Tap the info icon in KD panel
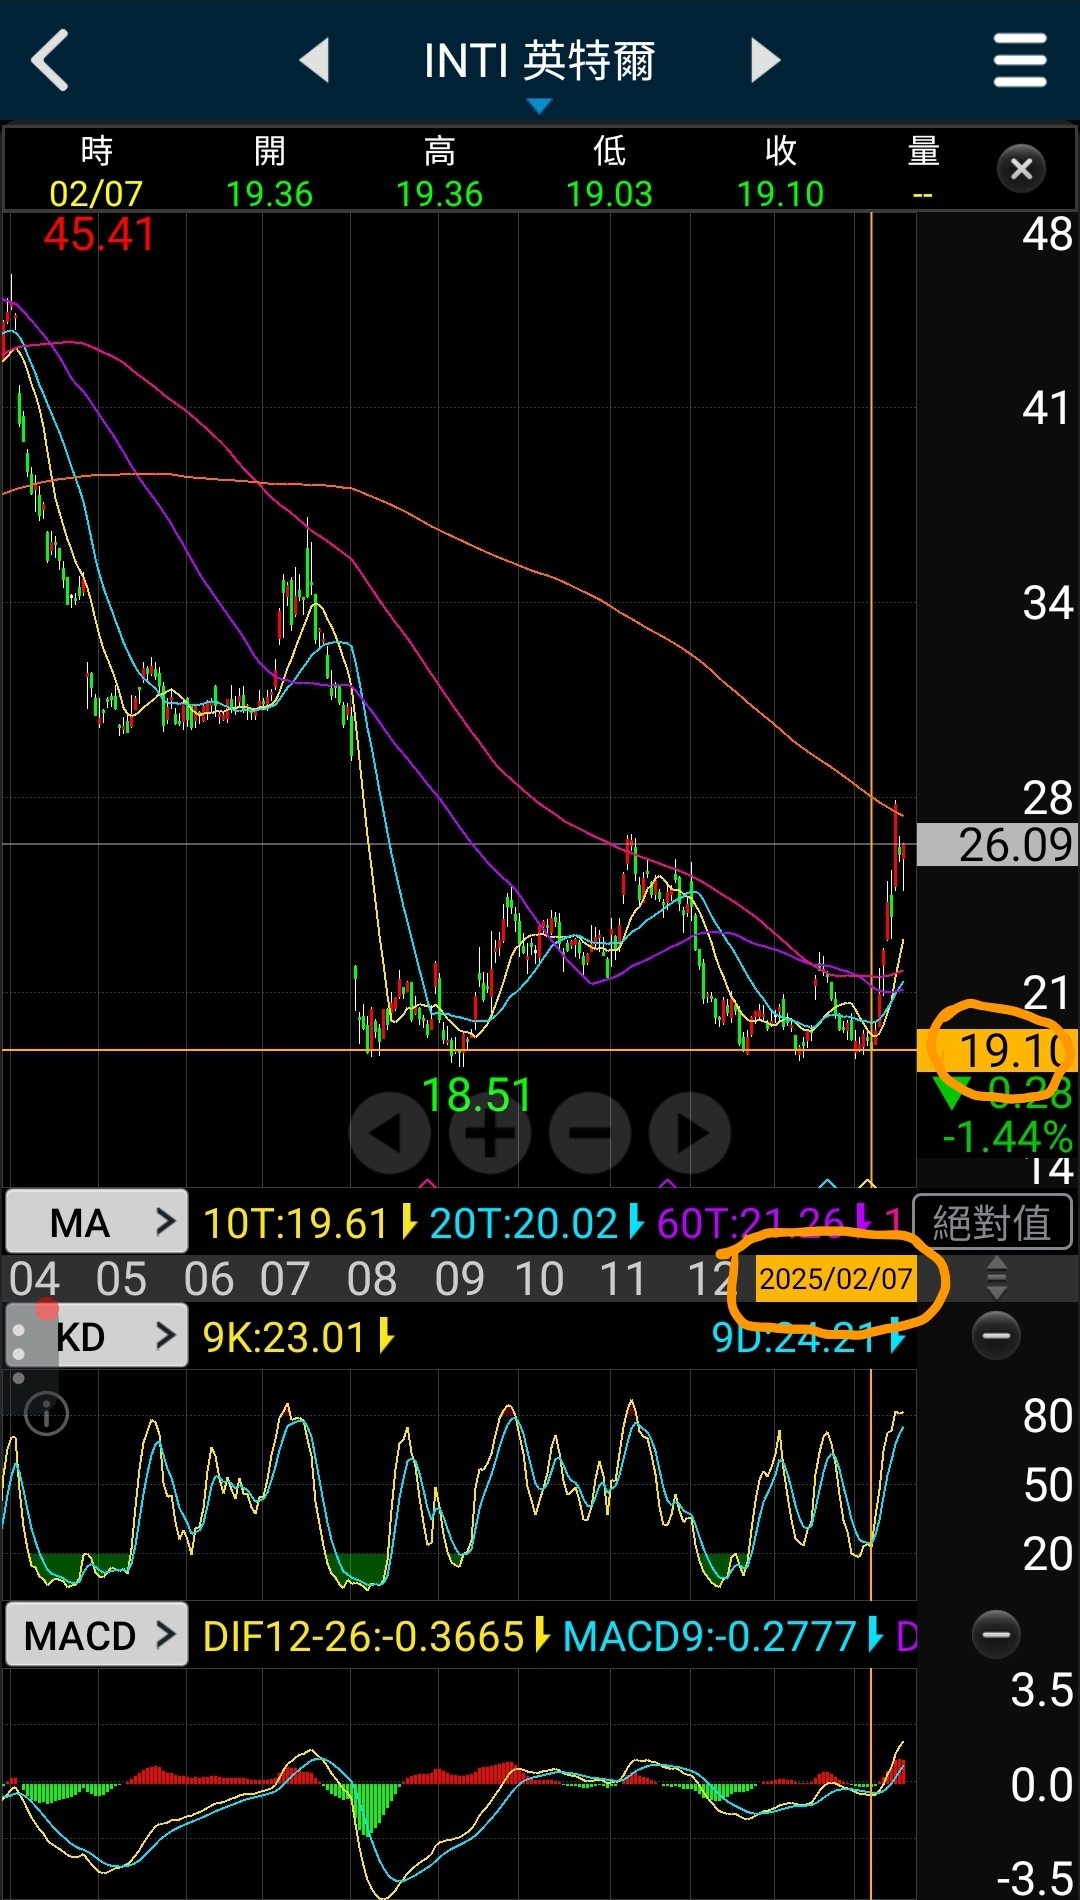Image resolution: width=1080 pixels, height=1900 pixels. click(46, 1414)
